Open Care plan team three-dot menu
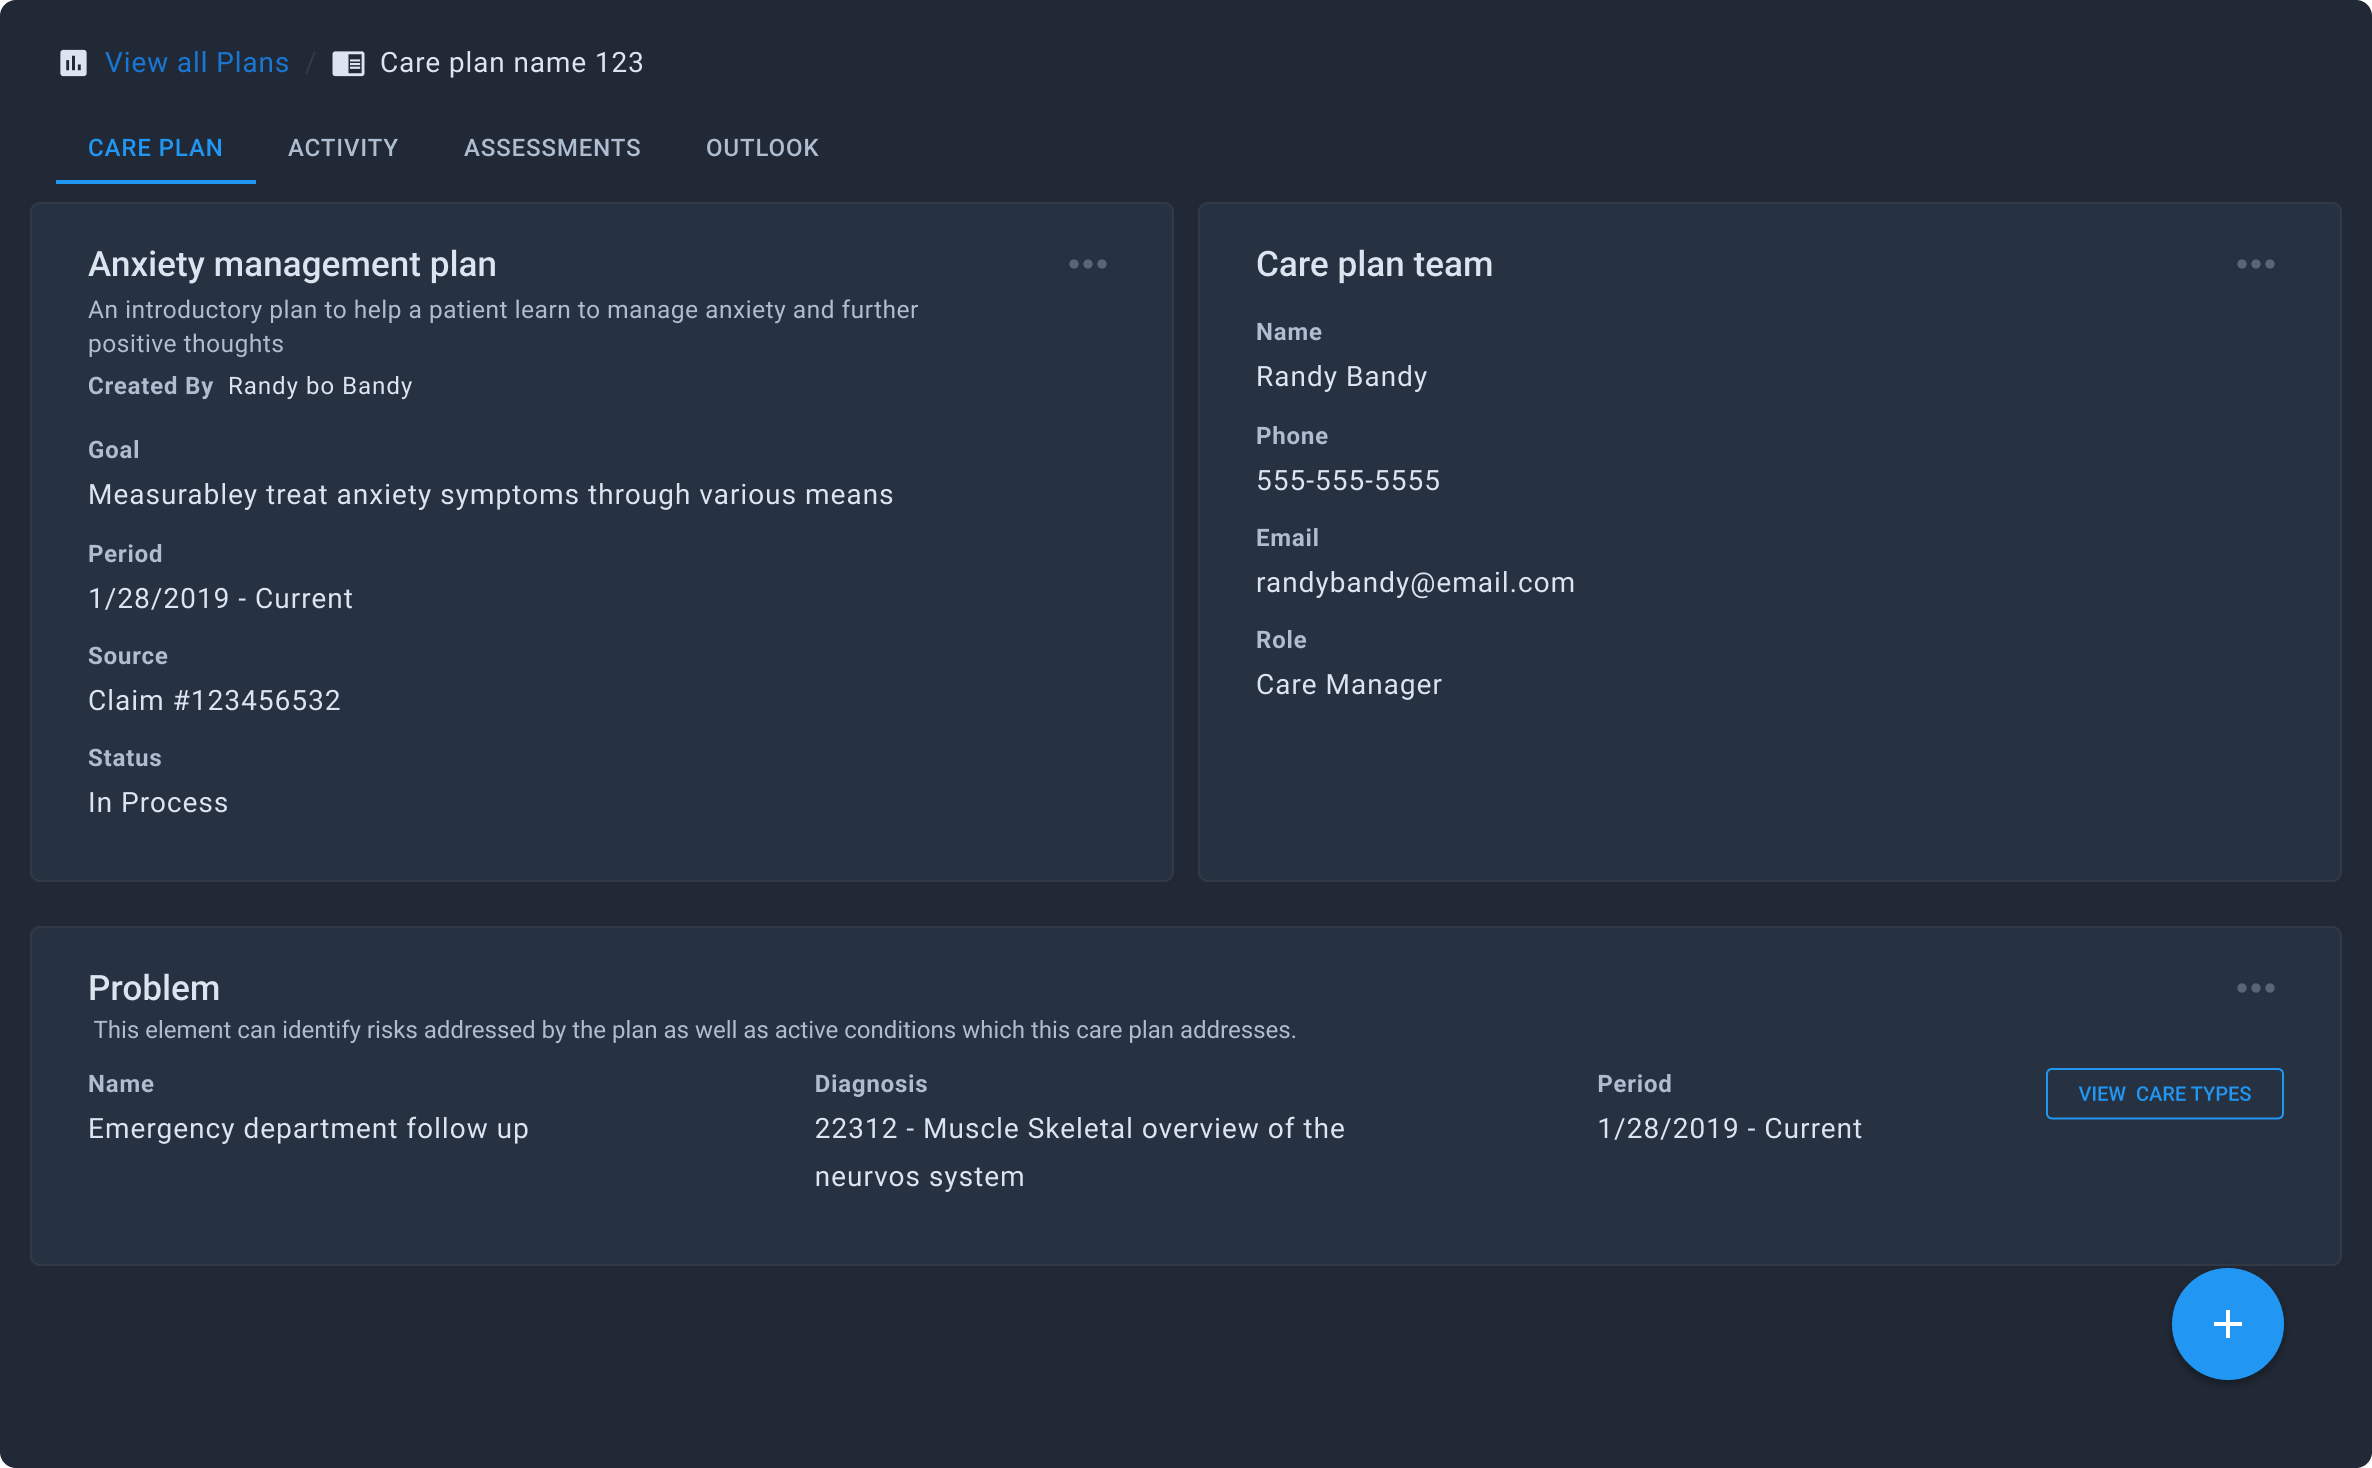Viewport: 2372px width, 1468px height. pyautogui.click(x=2255, y=264)
